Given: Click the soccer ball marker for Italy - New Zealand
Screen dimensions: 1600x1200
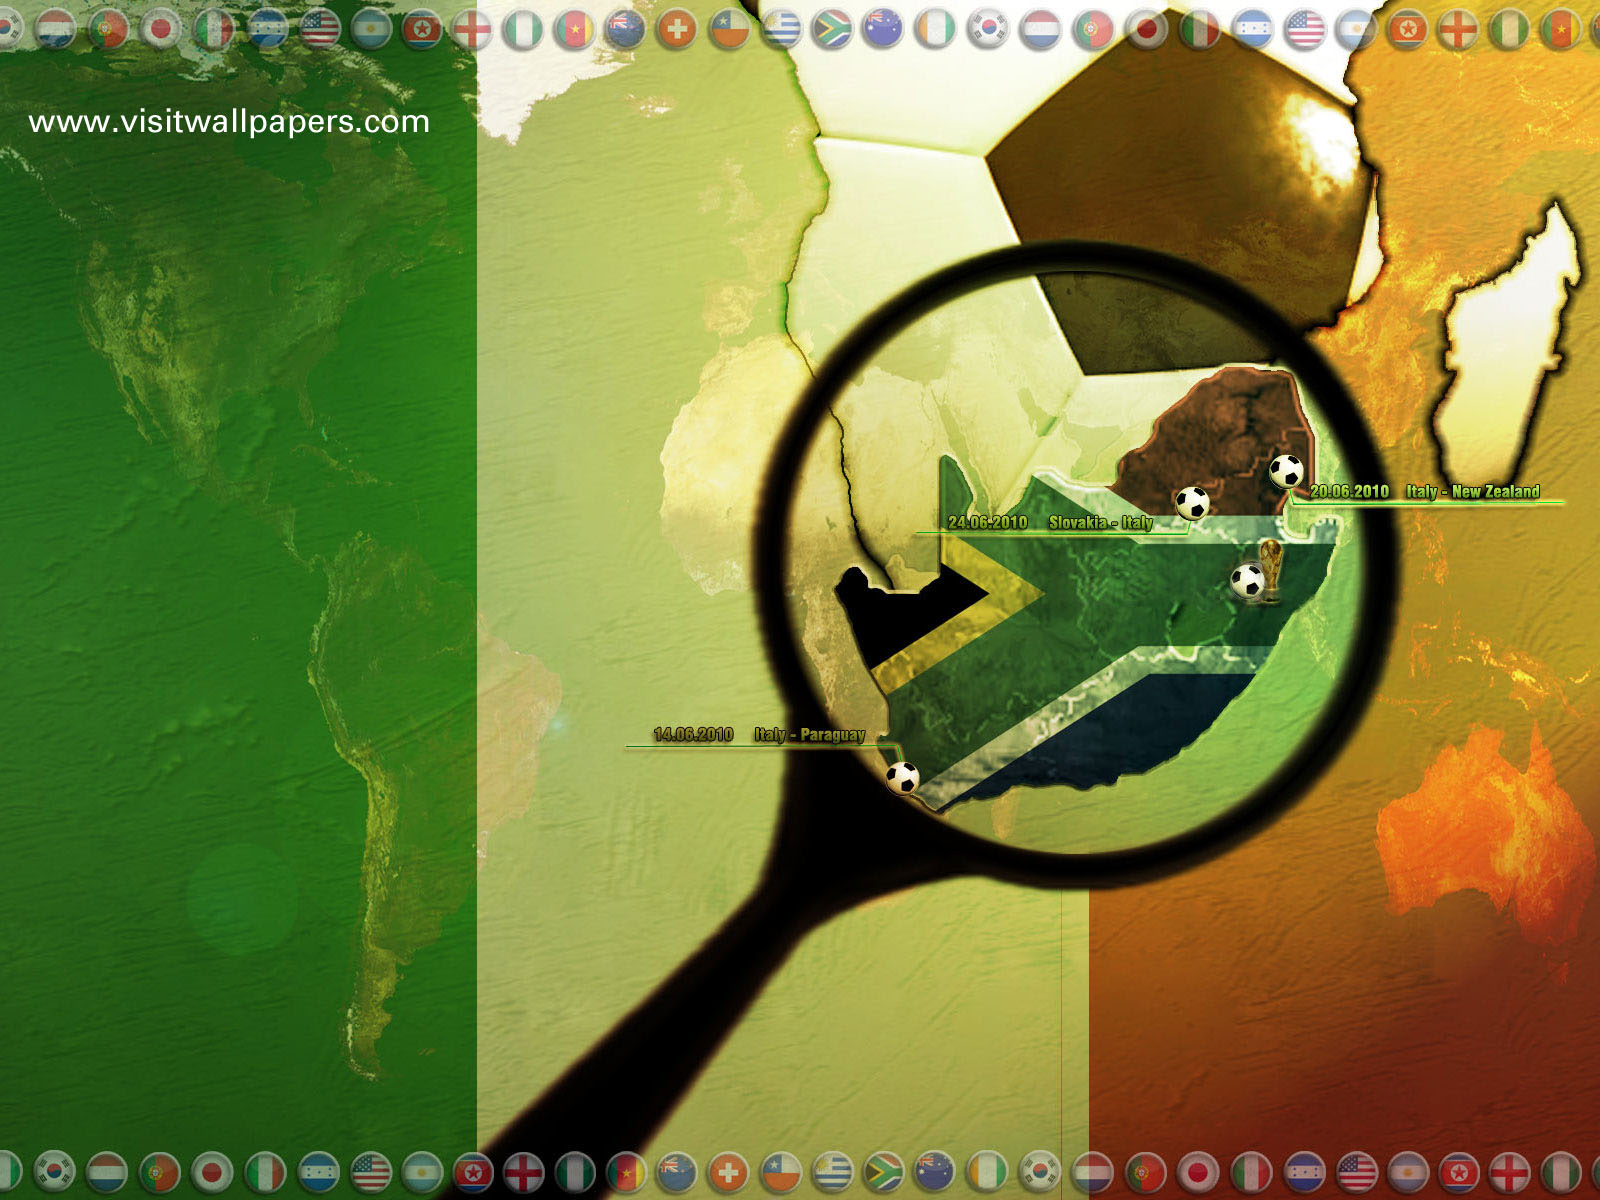Looking at the screenshot, I should pyautogui.click(x=1286, y=470).
